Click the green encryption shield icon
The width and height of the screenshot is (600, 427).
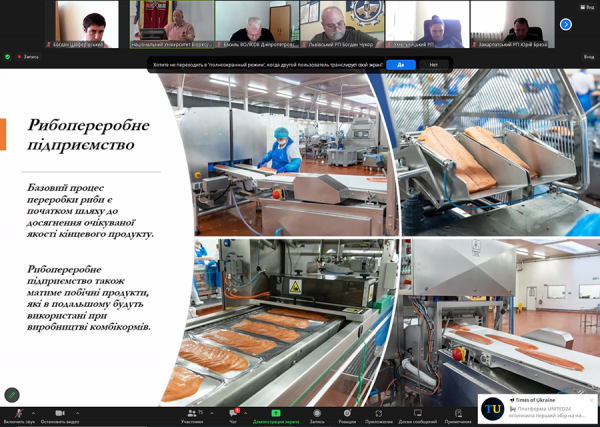click(7, 57)
